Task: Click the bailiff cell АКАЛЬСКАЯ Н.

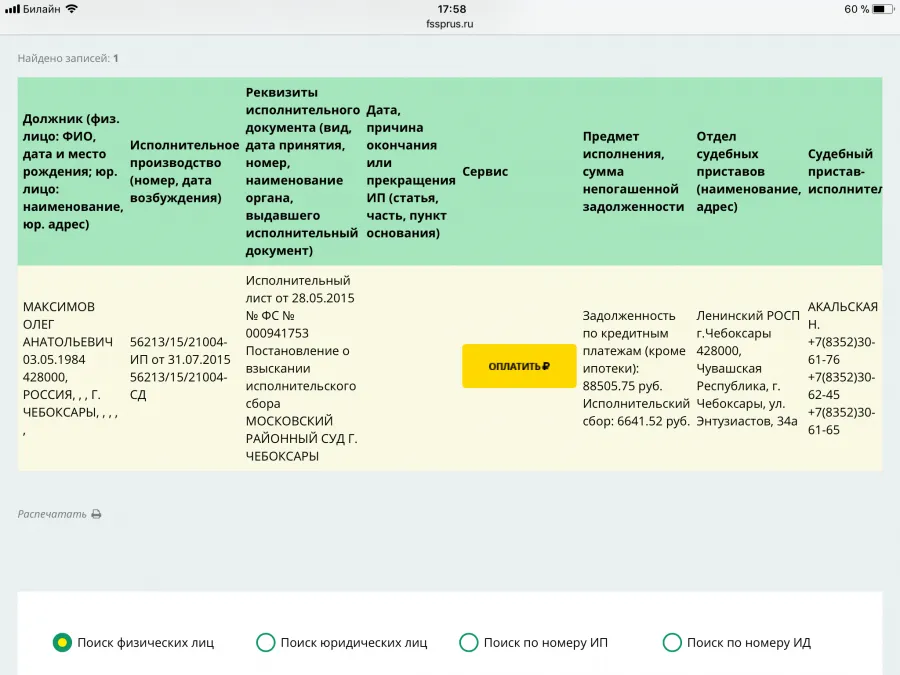Action: pyautogui.click(x=843, y=368)
